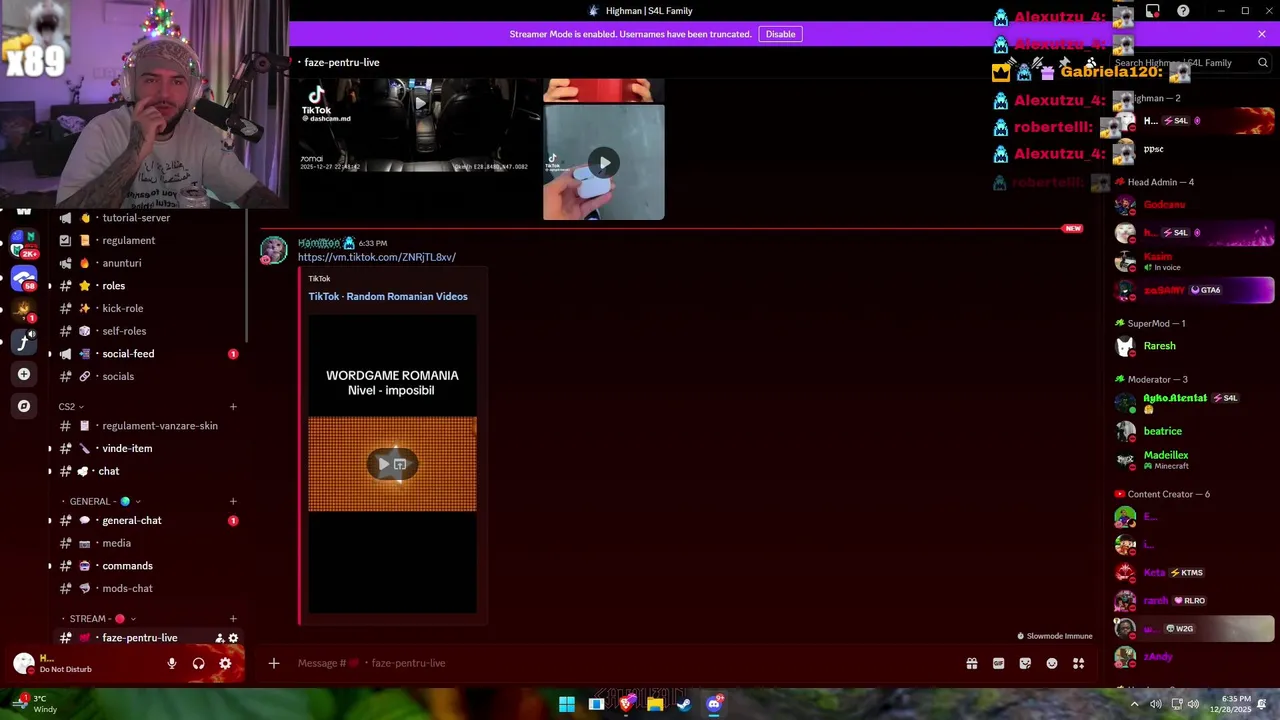This screenshot has width=1280, height=720.
Task: Open the anunturi channel
Action: 122,263
